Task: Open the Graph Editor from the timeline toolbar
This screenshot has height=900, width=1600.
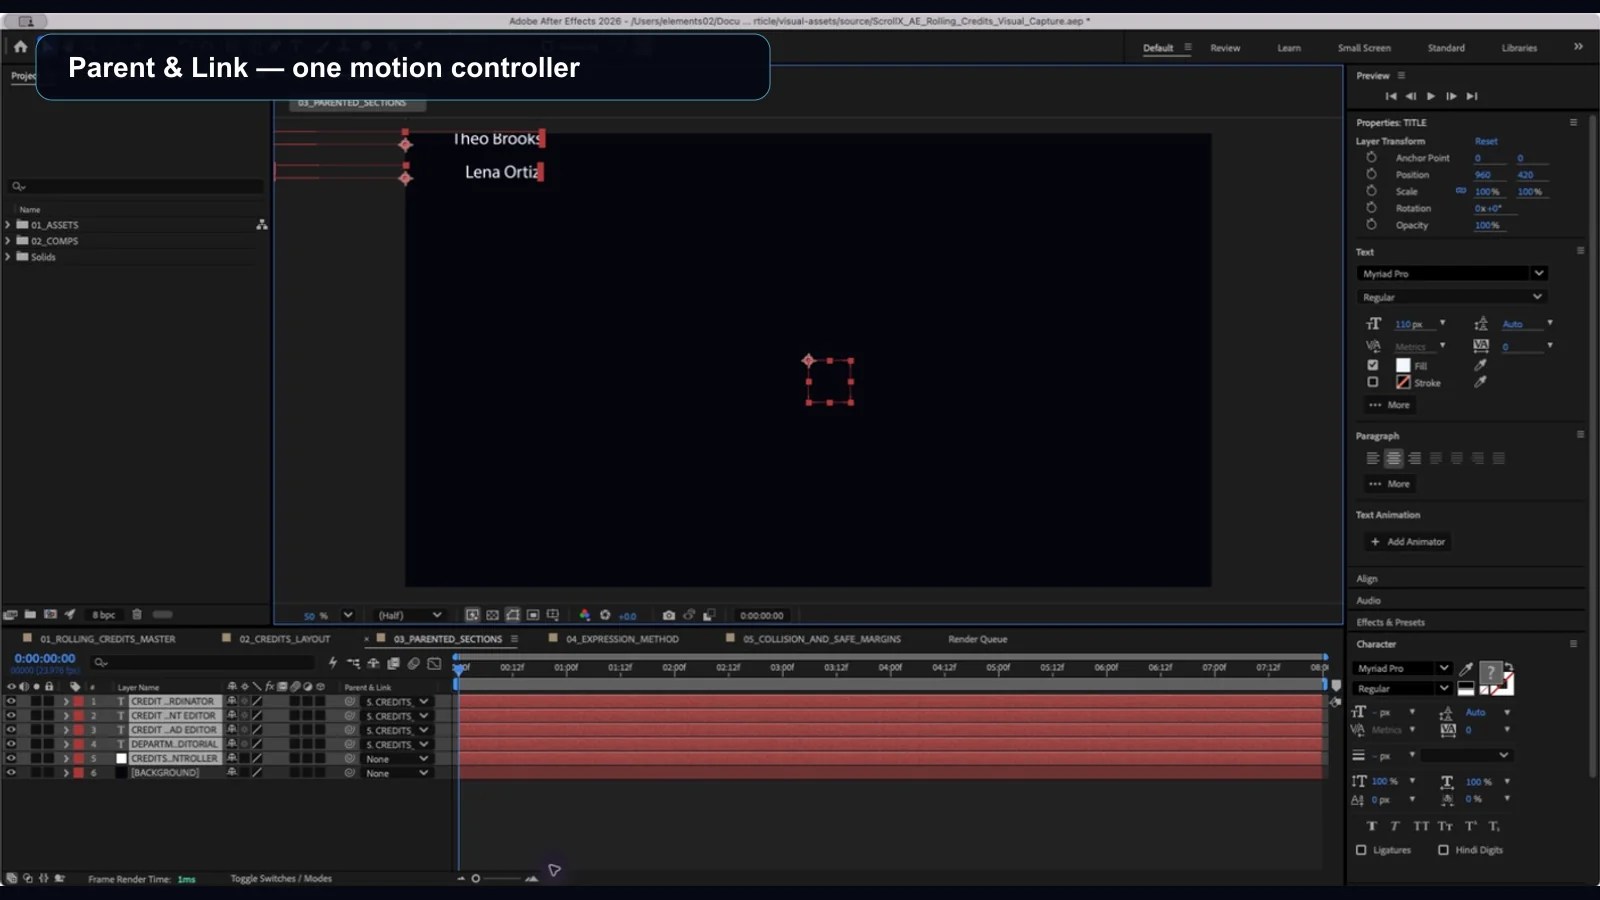Action: coord(434,663)
